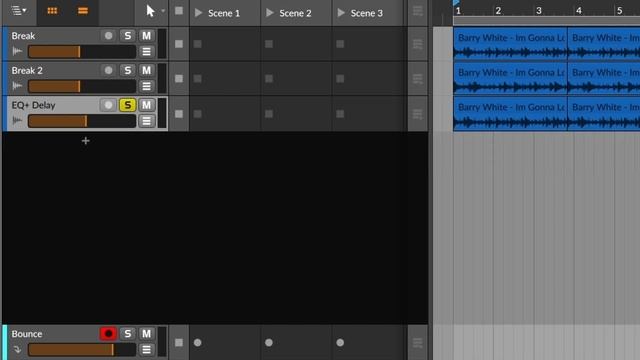Toggle launcher options icon in scene header
Screen dimensions: 640x360
tap(418, 11)
